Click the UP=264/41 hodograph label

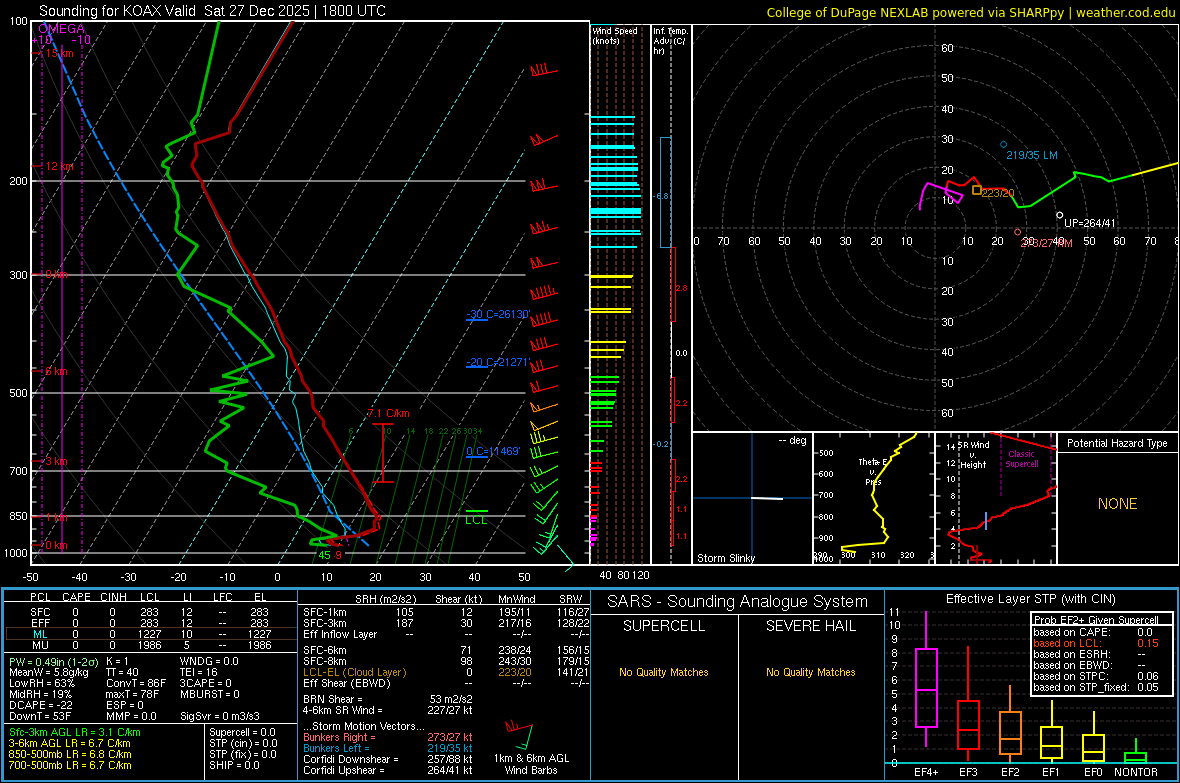(1090, 223)
